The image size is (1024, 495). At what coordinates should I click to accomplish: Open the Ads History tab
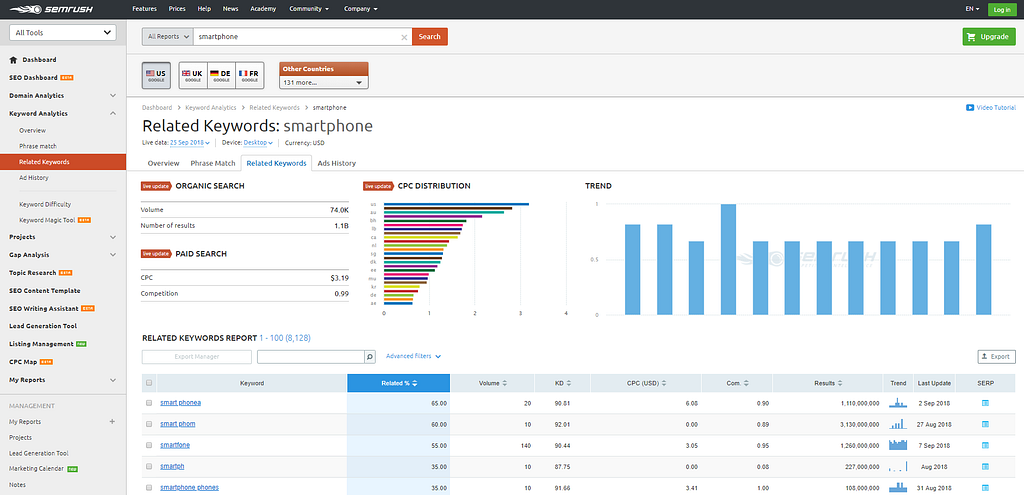click(x=337, y=163)
